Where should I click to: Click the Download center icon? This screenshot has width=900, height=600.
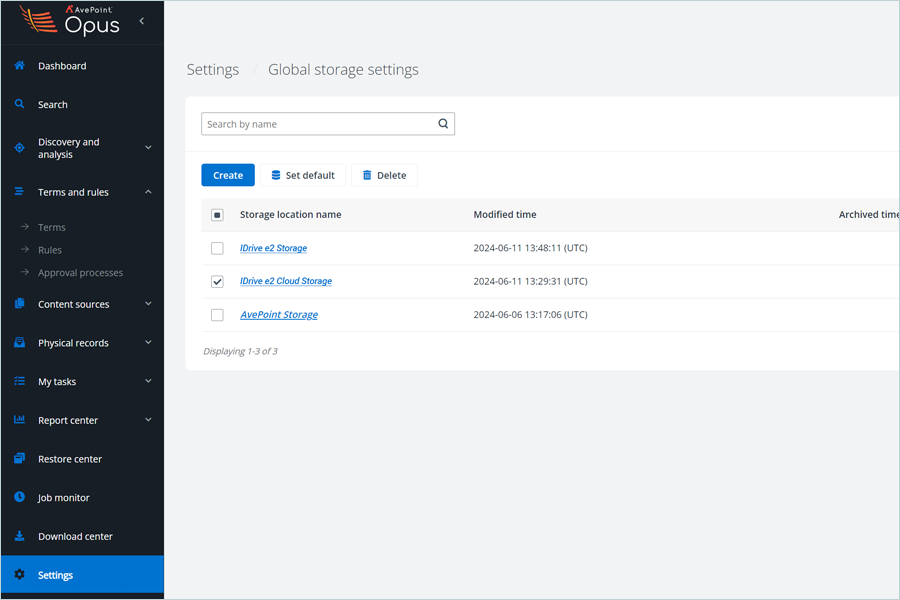click(20, 536)
